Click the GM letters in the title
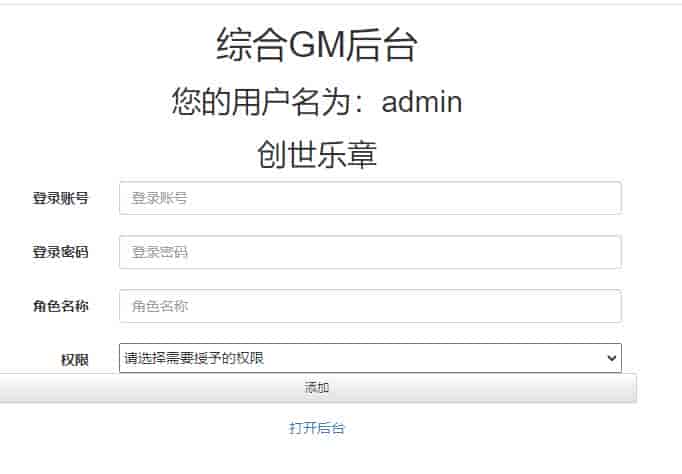The width and height of the screenshot is (682, 474). click(317, 45)
